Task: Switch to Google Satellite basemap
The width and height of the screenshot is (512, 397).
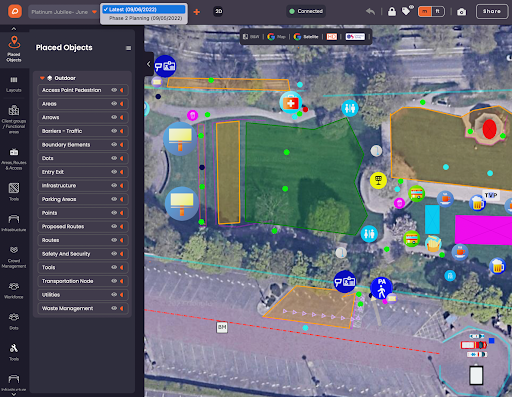Action: pos(306,37)
